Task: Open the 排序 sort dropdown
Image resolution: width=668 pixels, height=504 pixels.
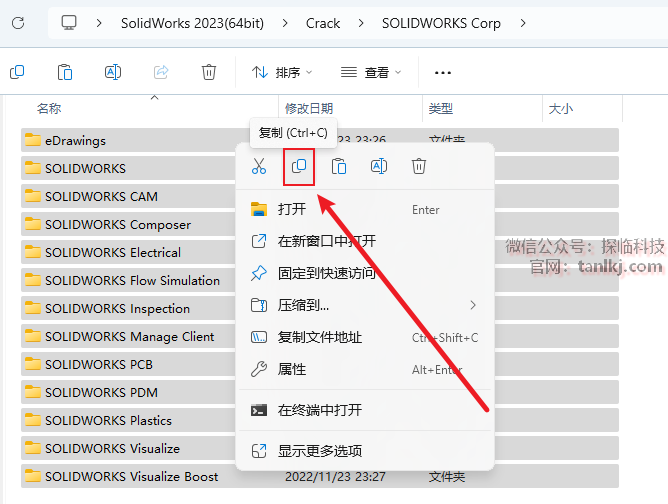Action: (282, 72)
